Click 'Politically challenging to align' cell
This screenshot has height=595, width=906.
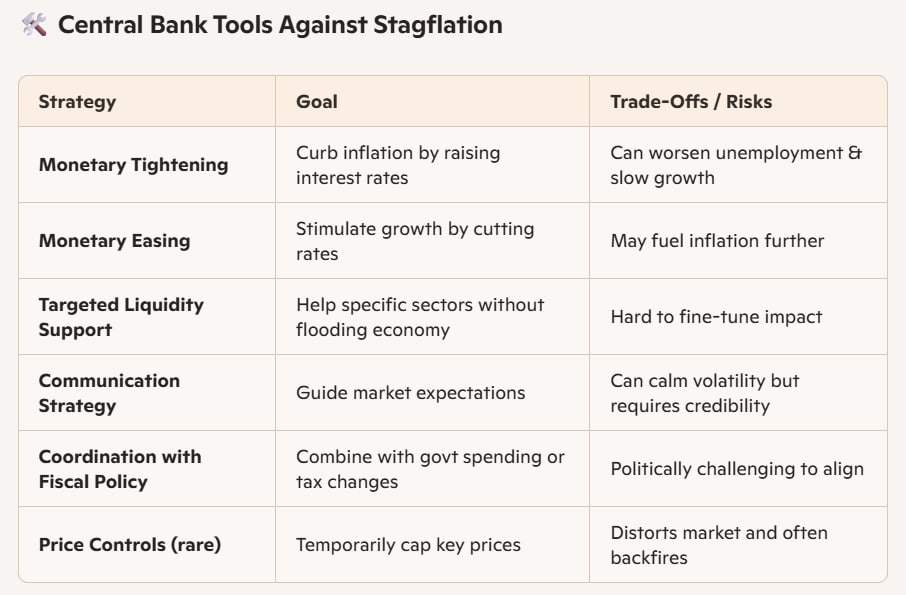click(x=737, y=468)
